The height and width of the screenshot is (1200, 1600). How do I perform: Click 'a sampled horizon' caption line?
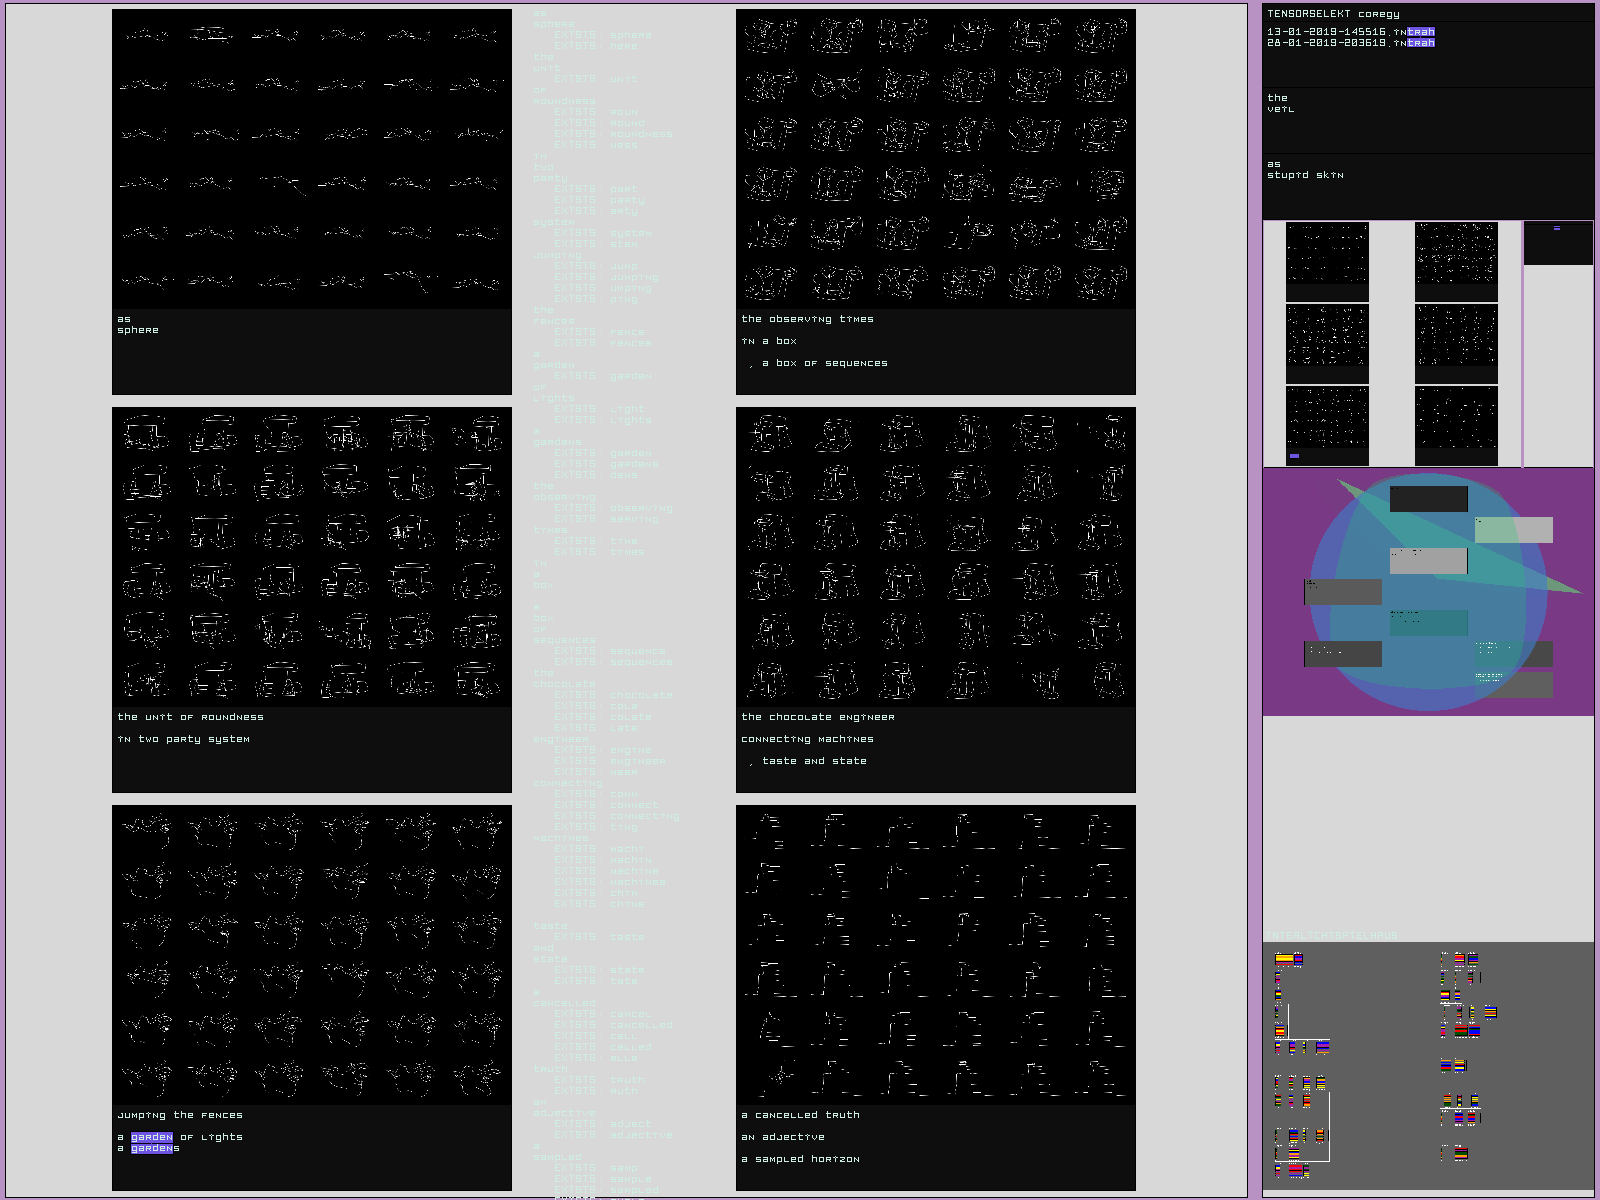(x=800, y=1159)
